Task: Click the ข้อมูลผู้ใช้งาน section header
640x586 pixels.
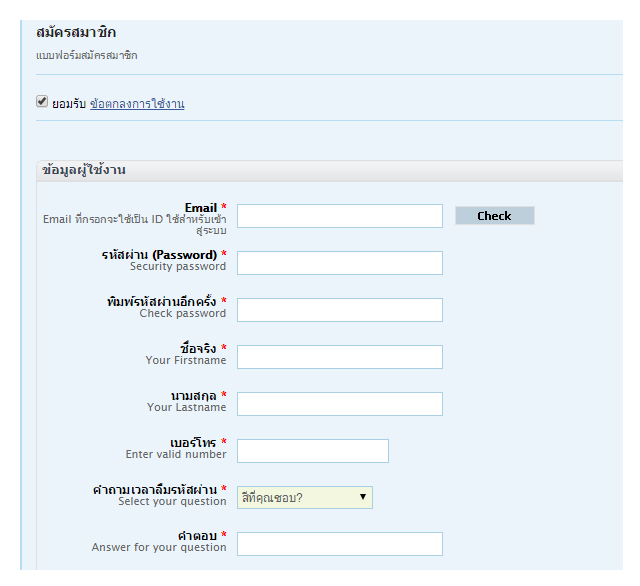Action: pos(84,170)
